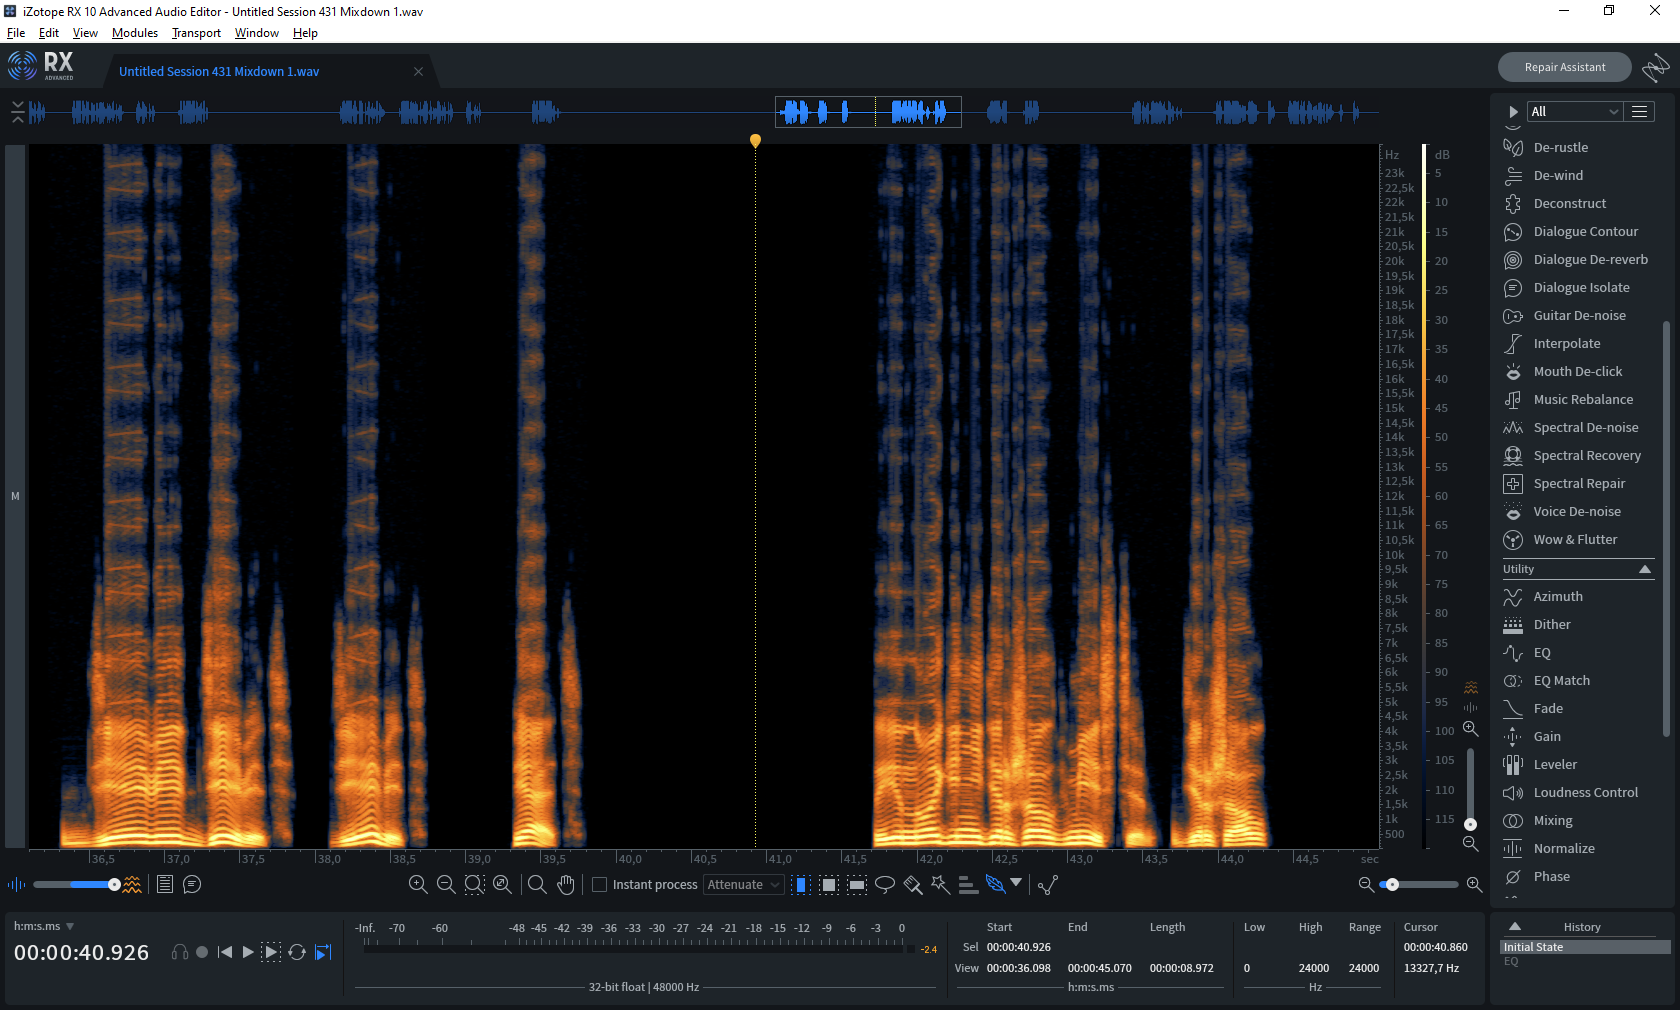The image size is (1680, 1010).
Task: Start playback with the Play button
Action: [248, 952]
